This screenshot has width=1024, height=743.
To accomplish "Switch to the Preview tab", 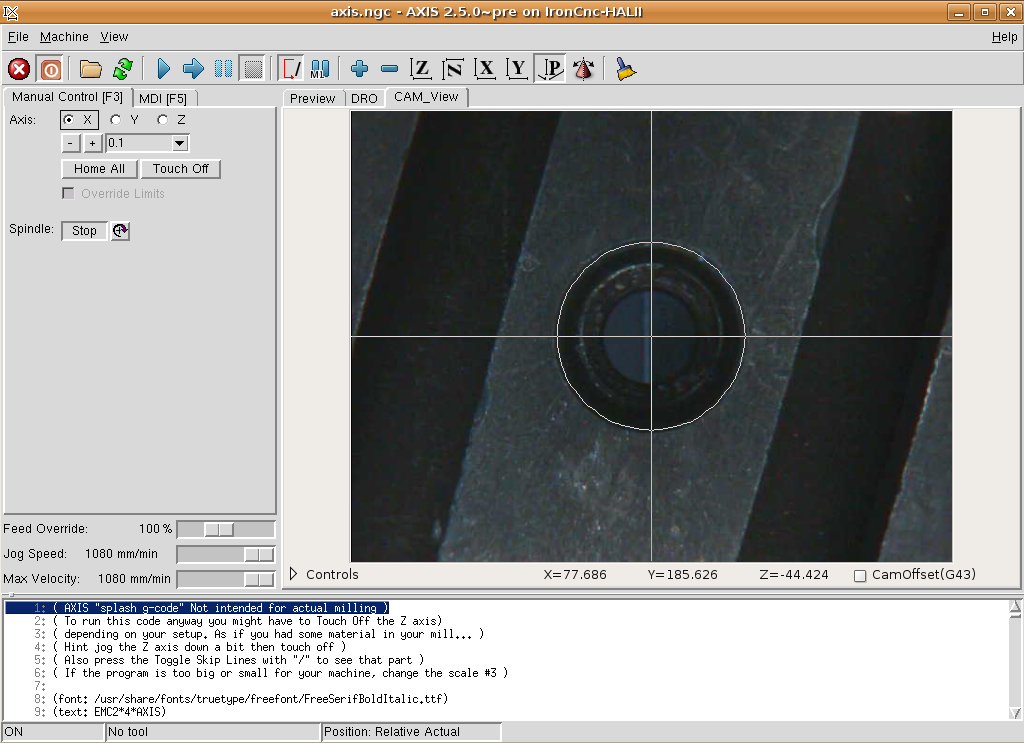I will coord(312,99).
